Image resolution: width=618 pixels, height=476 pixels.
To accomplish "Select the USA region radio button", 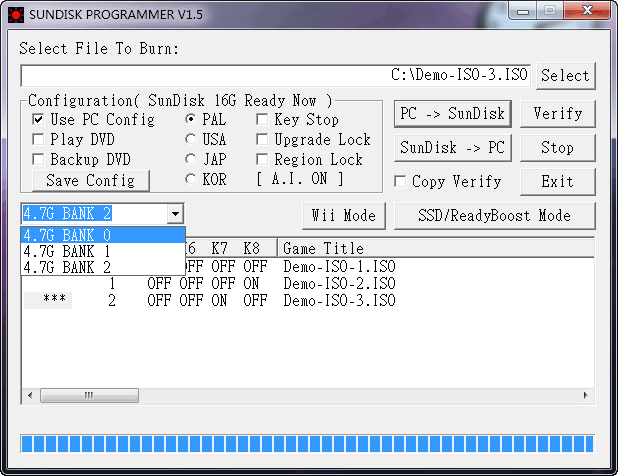I will (191, 139).
